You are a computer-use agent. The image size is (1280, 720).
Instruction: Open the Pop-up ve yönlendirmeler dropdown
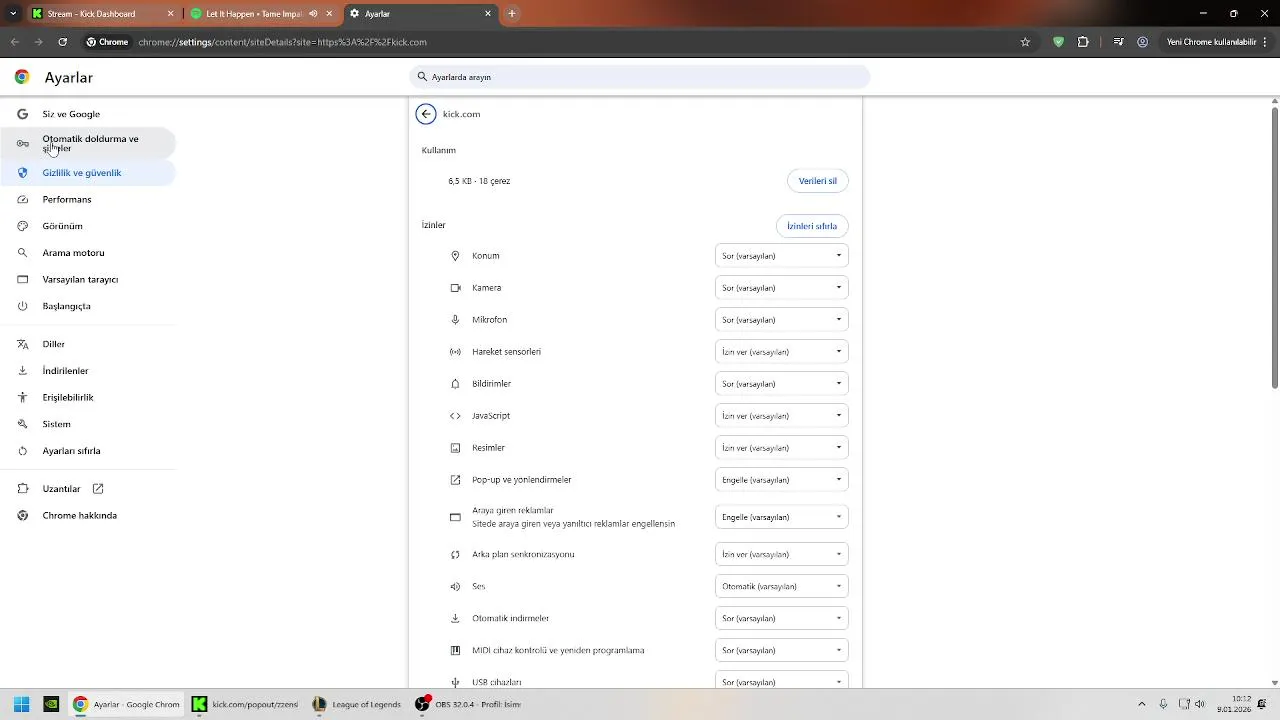782,480
